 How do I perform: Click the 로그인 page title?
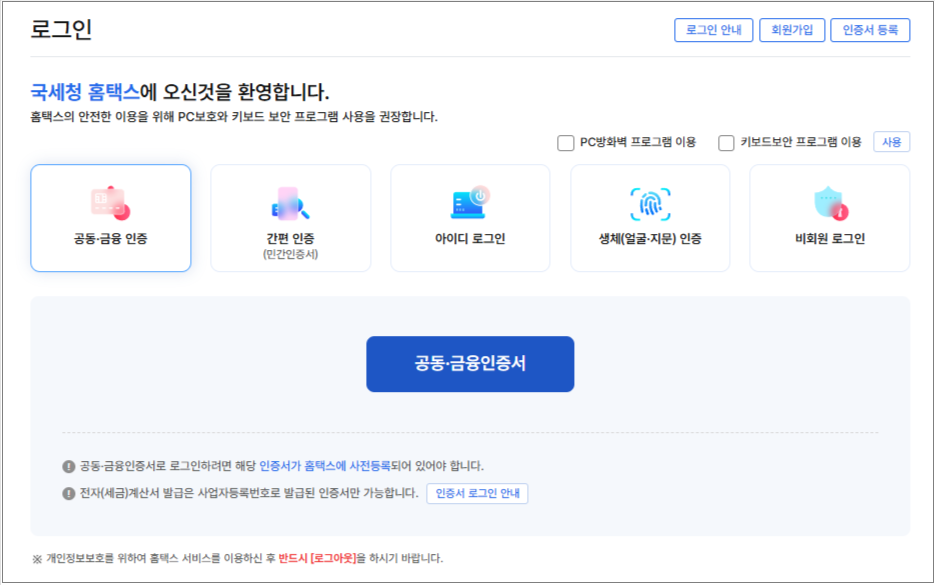[61, 29]
